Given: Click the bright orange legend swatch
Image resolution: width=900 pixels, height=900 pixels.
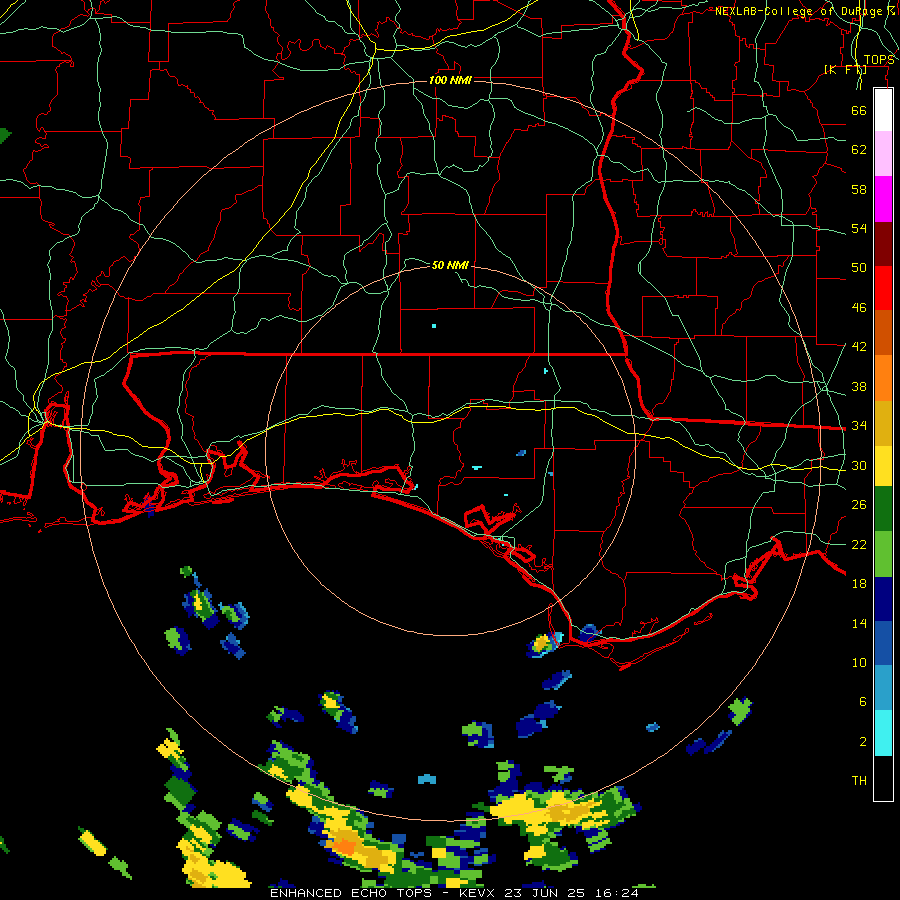Looking at the screenshot, I should coord(883,378).
